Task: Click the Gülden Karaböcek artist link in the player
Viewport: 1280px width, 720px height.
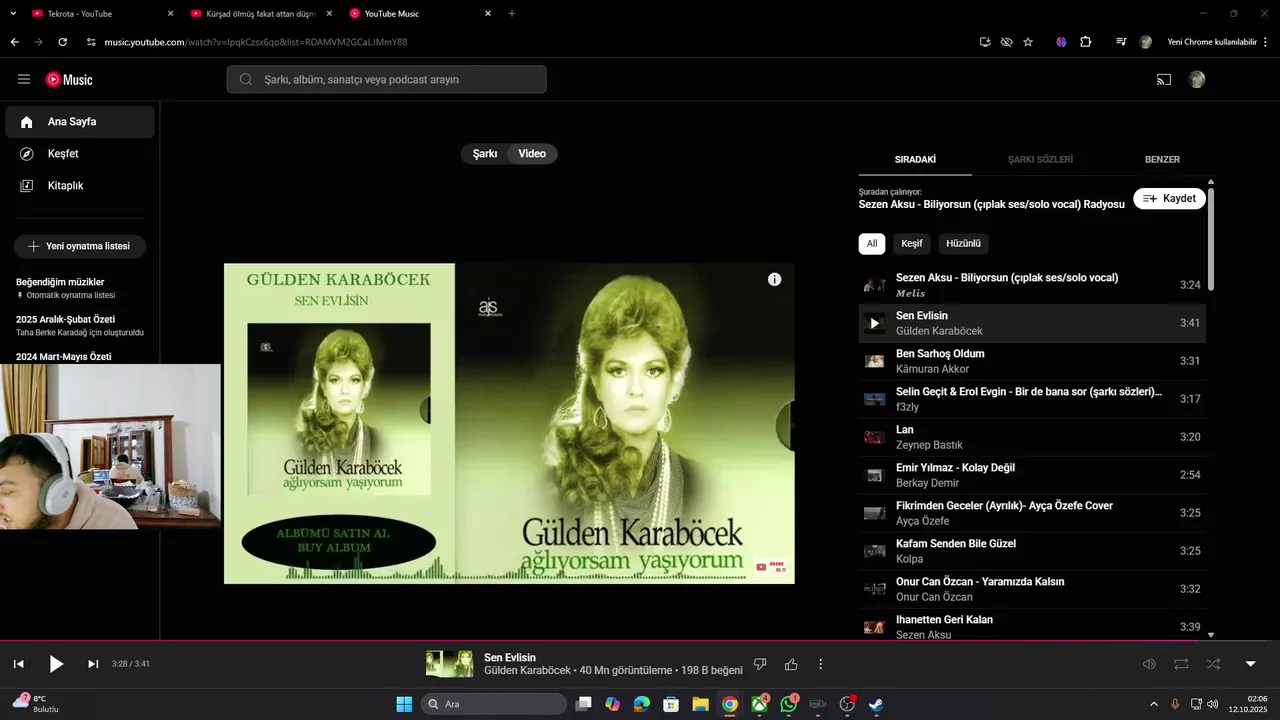Action: (x=527, y=670)
